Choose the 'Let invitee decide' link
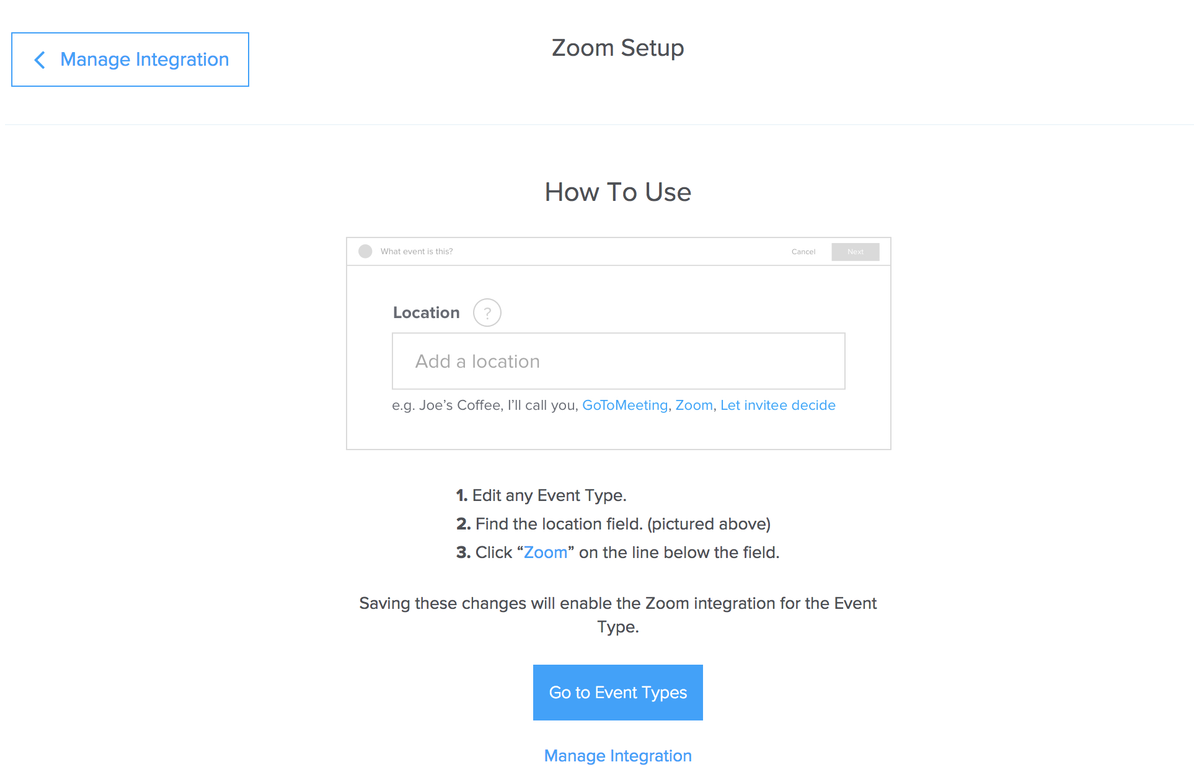 [778, 405]
